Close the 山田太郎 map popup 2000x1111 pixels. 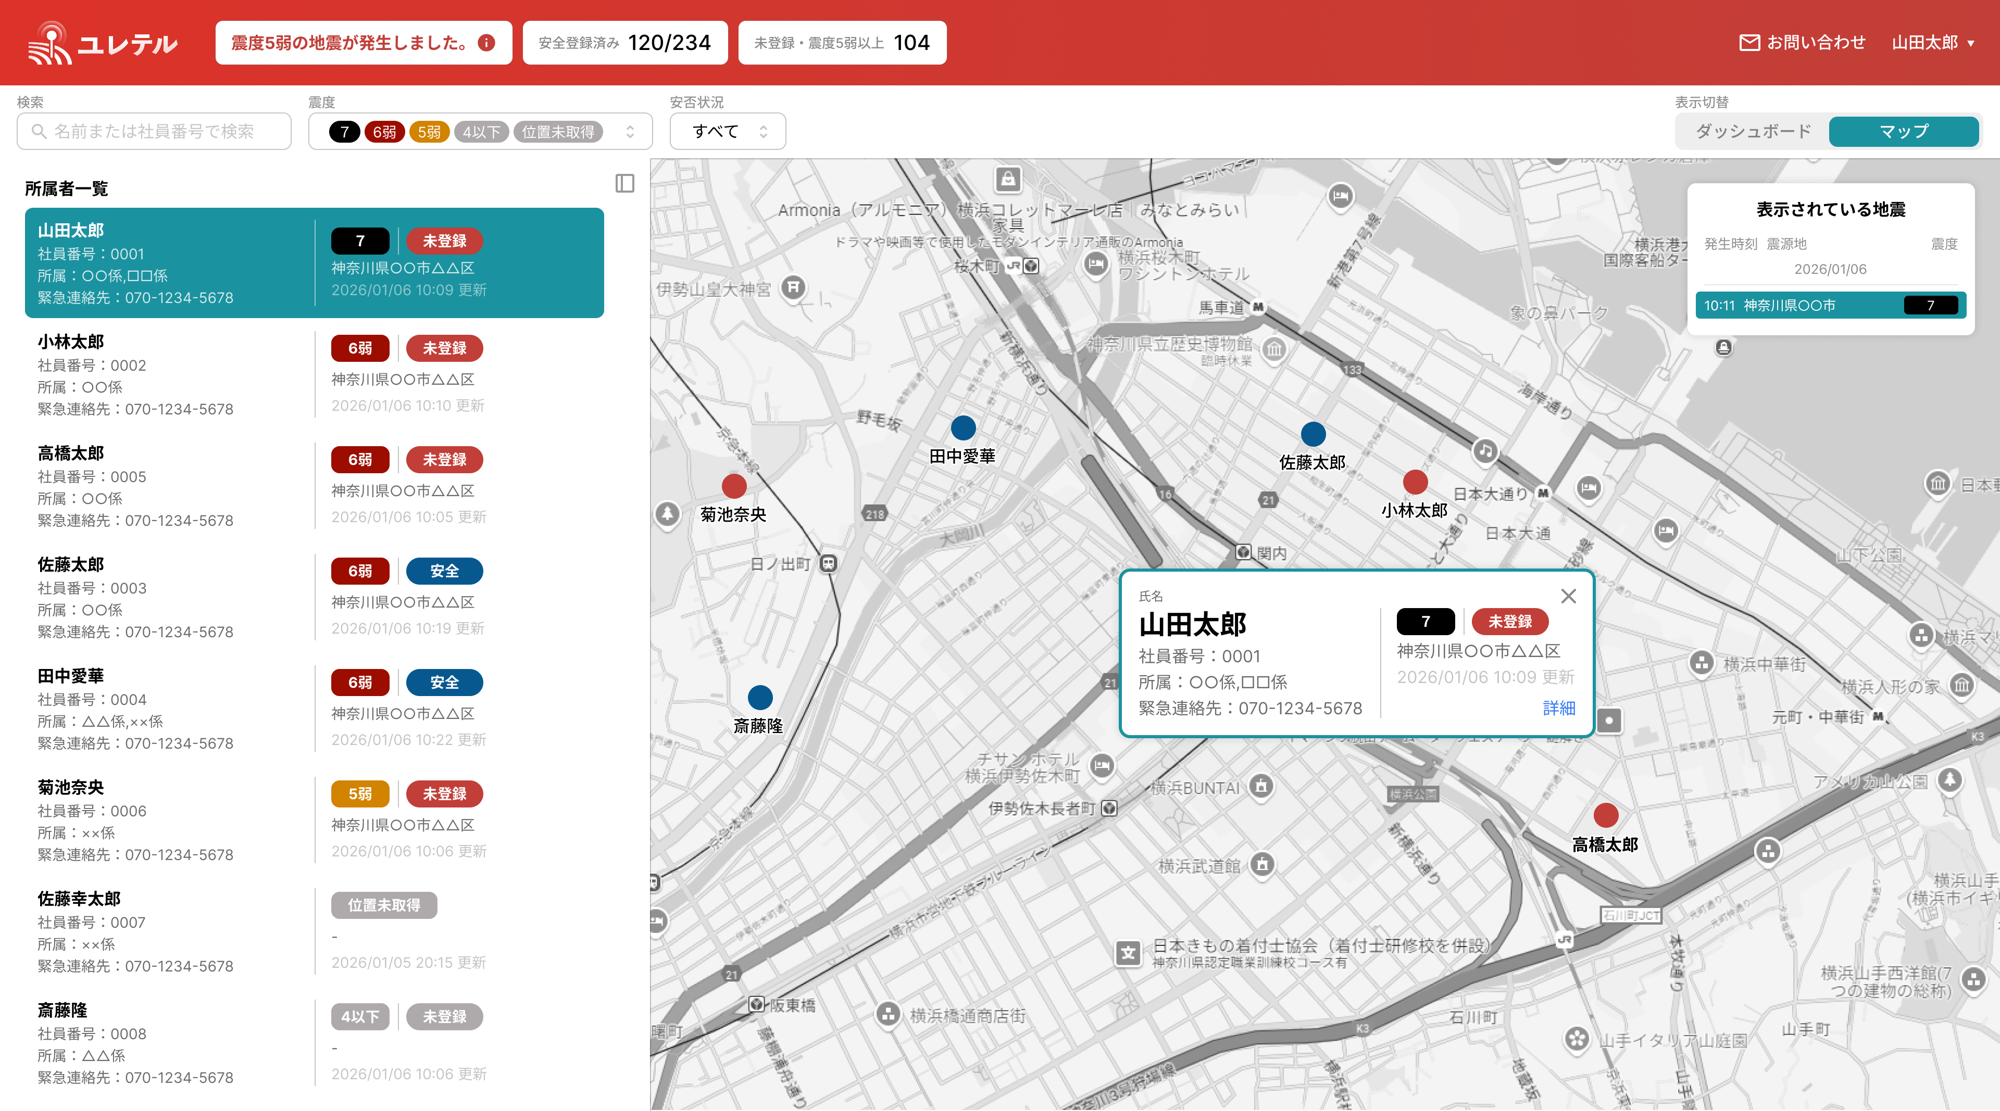pyautogui.click(x=1568, y=596)
